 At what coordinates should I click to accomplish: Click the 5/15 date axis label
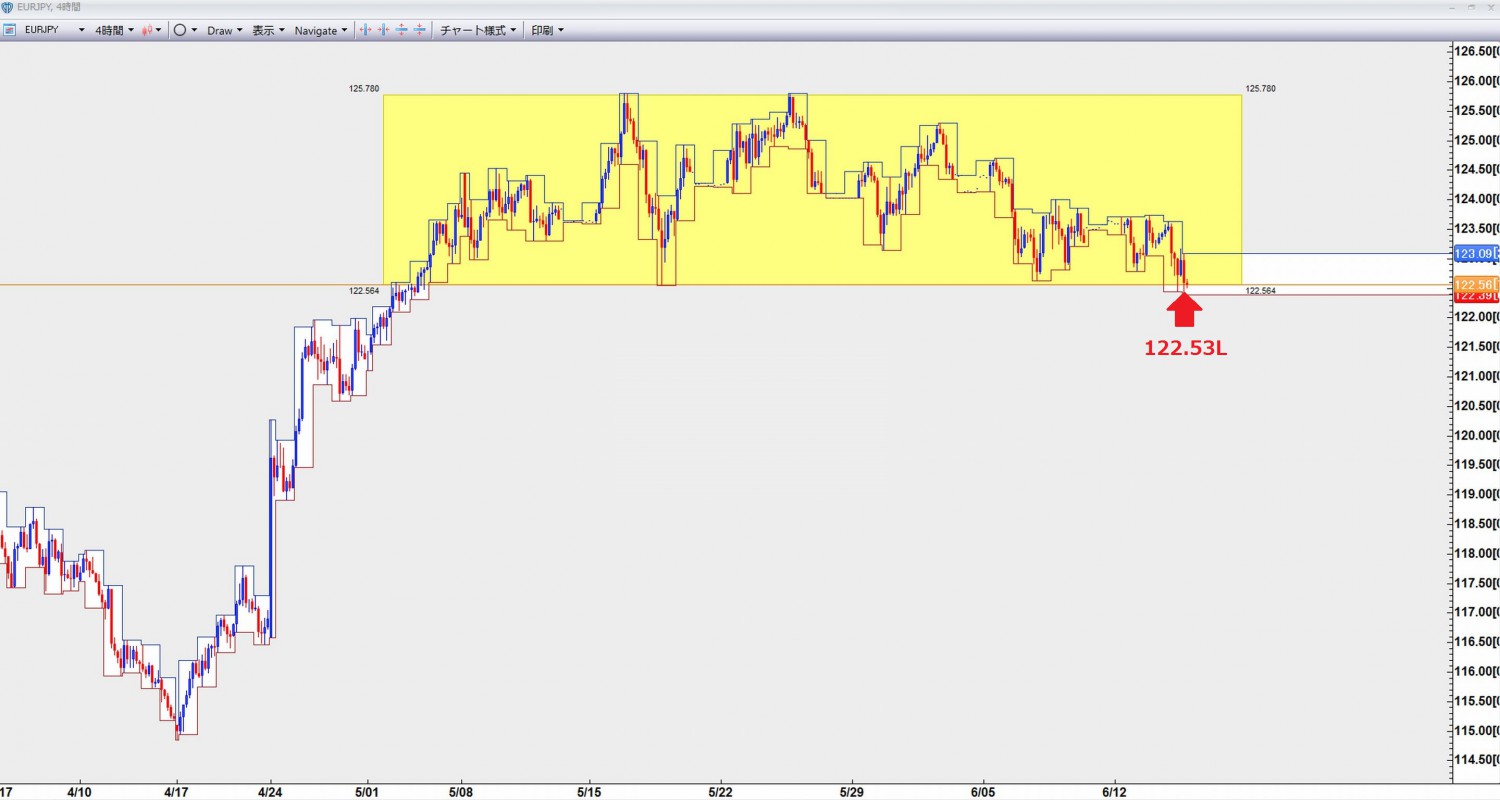[590, 792]
